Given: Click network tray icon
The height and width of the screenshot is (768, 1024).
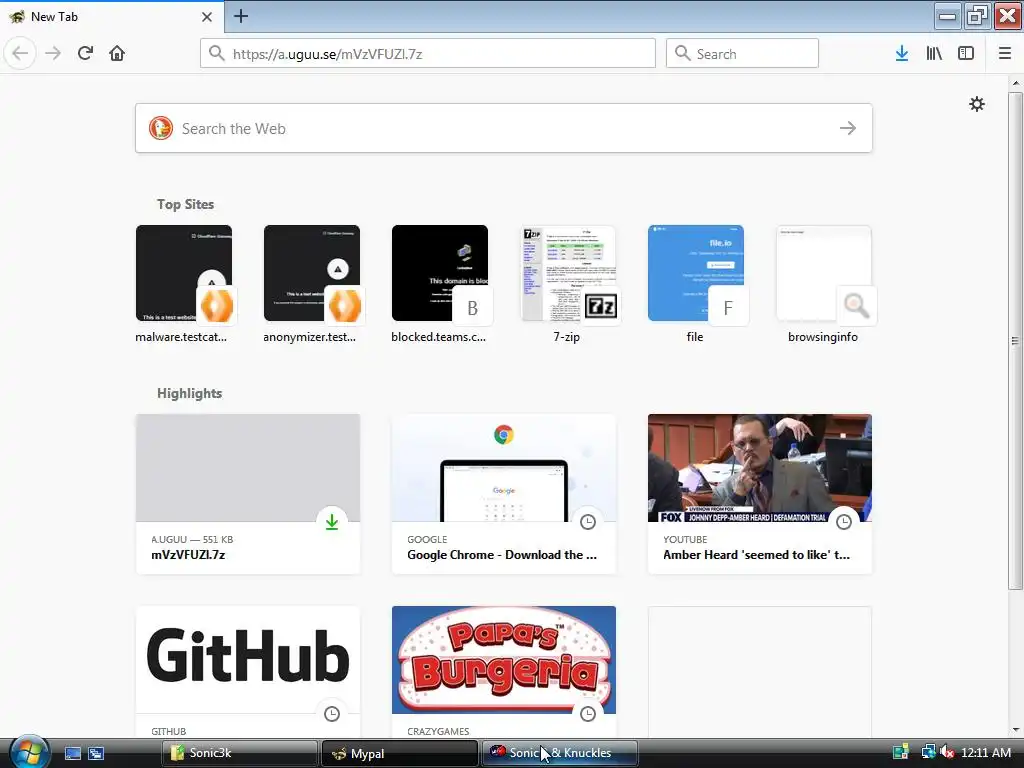Looking at the screenshot, I should coord(928,752).
